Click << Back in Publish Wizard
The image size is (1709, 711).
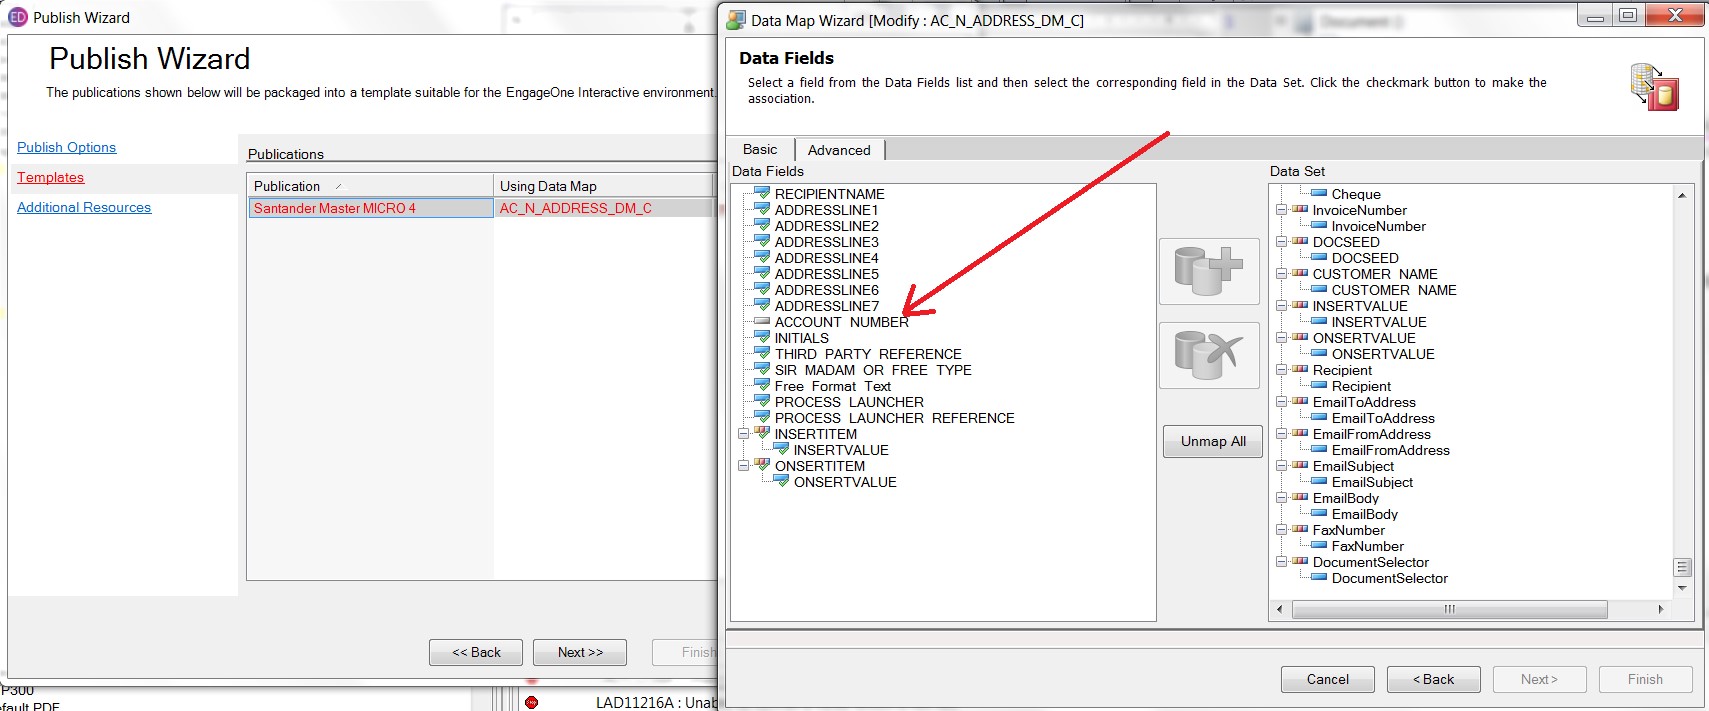pyautogui.click(x=476, y=652)
